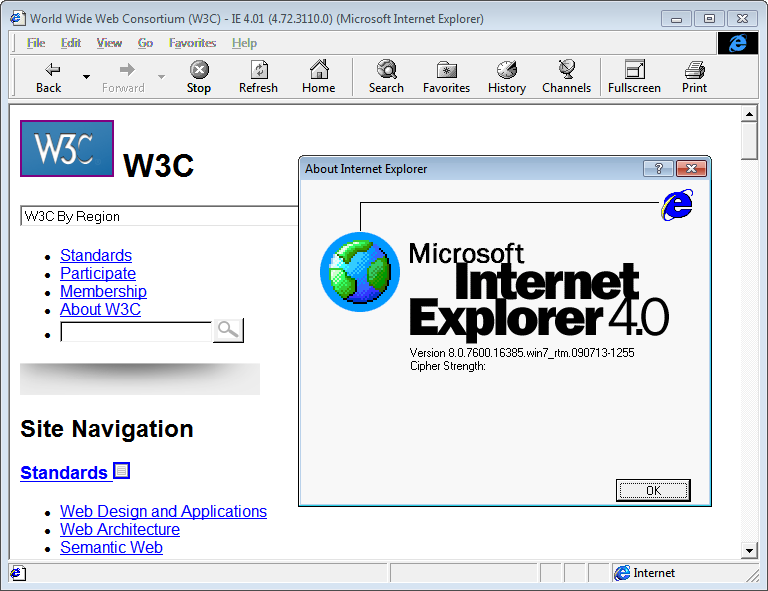Open the View menu
This screenshot has width=768, height=591.
click(109, 43)
